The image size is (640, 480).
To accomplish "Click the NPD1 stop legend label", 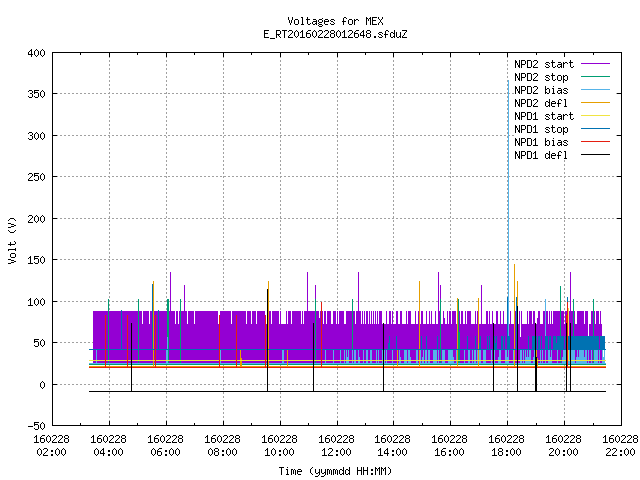I will (541, 129).
